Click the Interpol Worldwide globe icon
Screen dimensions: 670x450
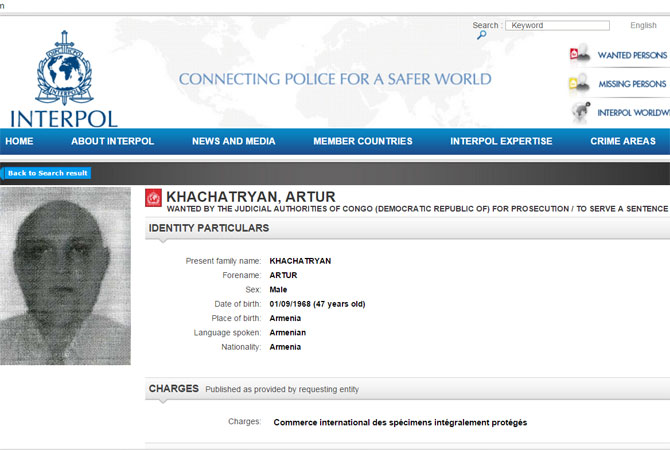tap(581, 112)
